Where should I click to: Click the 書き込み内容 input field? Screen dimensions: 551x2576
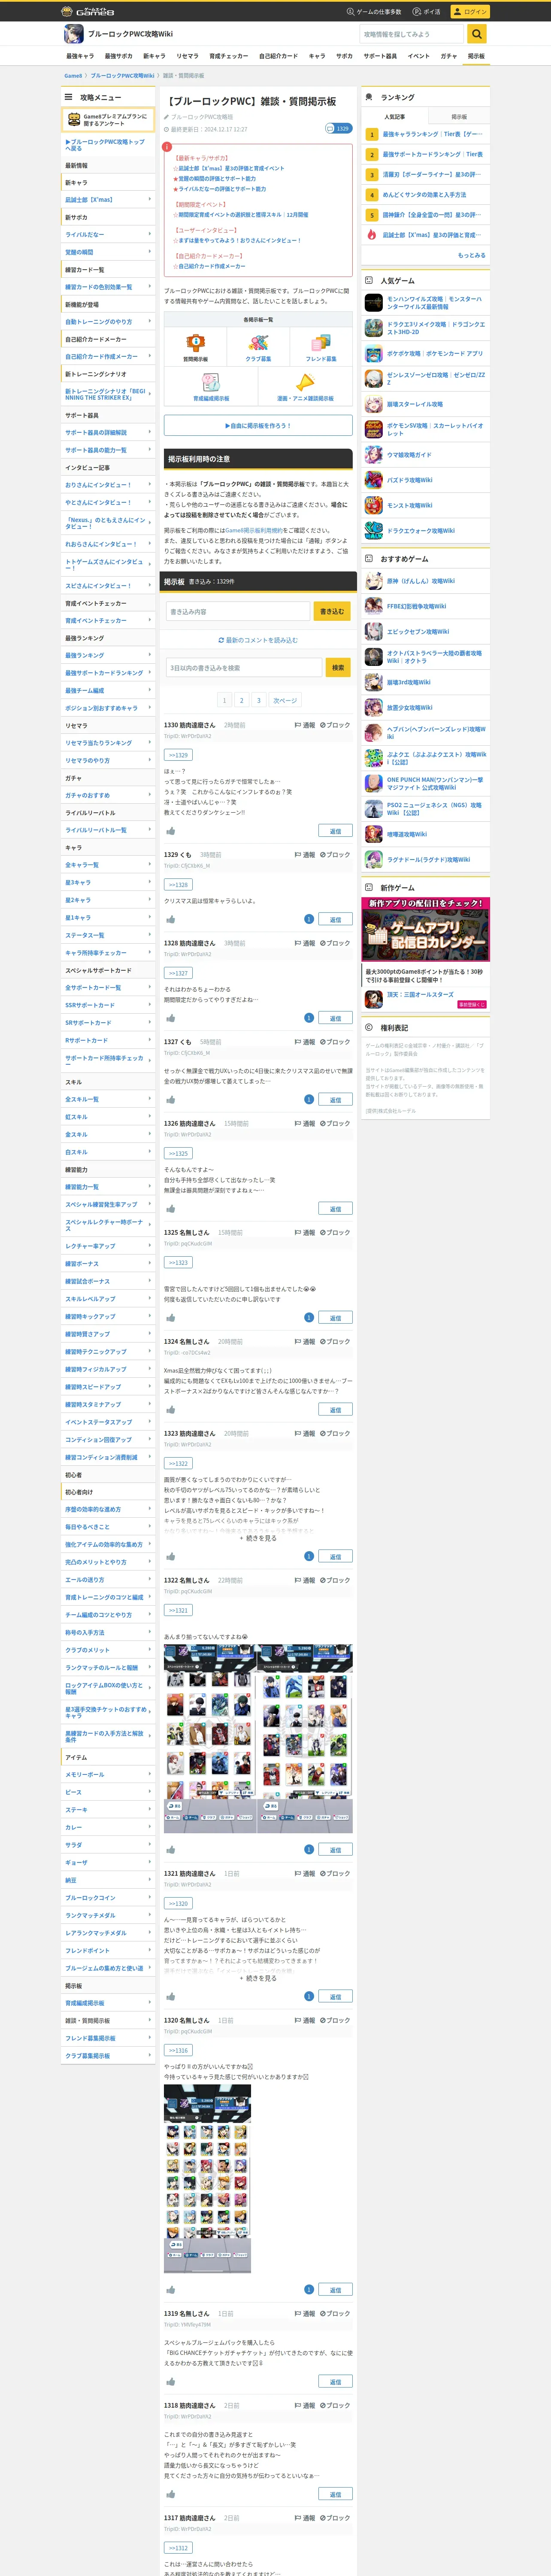(238, 611)
